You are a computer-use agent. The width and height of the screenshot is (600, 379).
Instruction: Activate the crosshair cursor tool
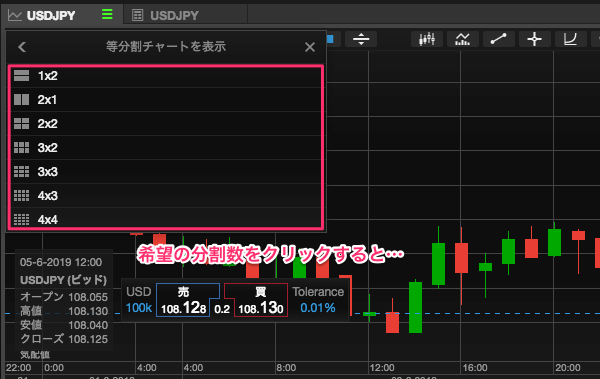pos(535,39)
